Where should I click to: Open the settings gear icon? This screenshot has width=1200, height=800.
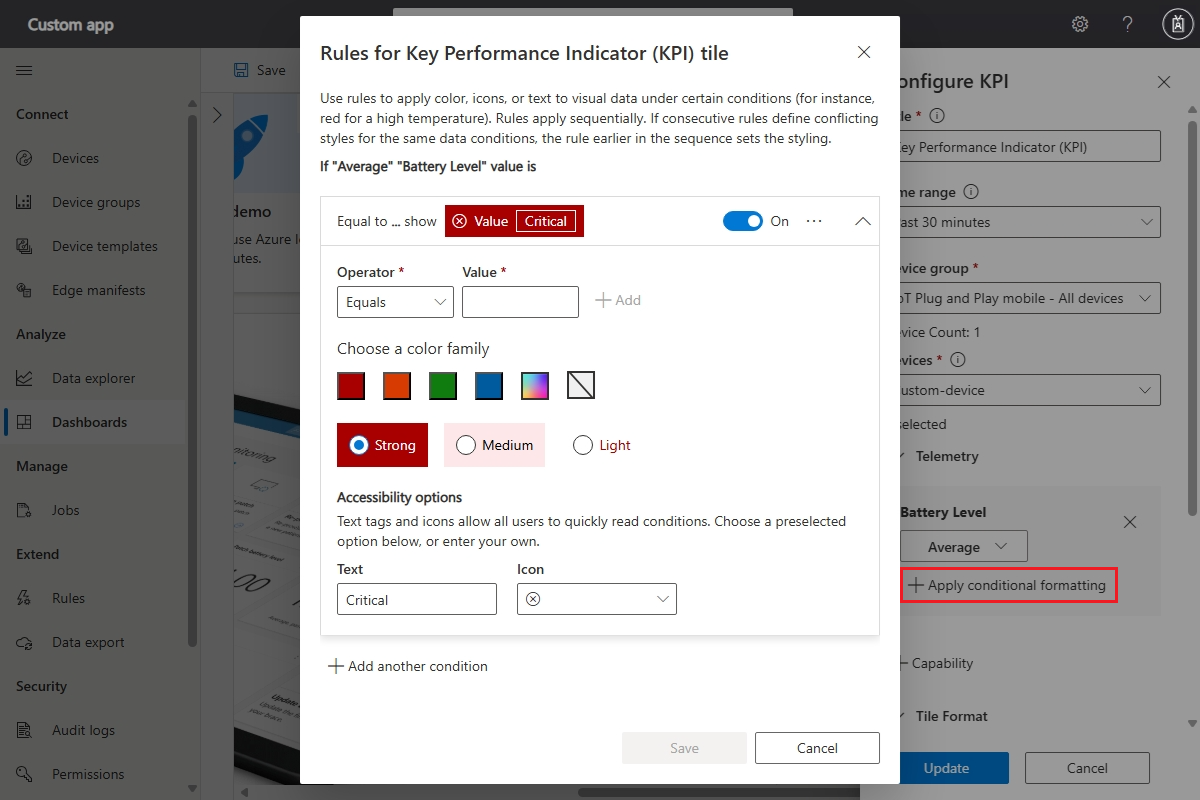(1080, 24)
